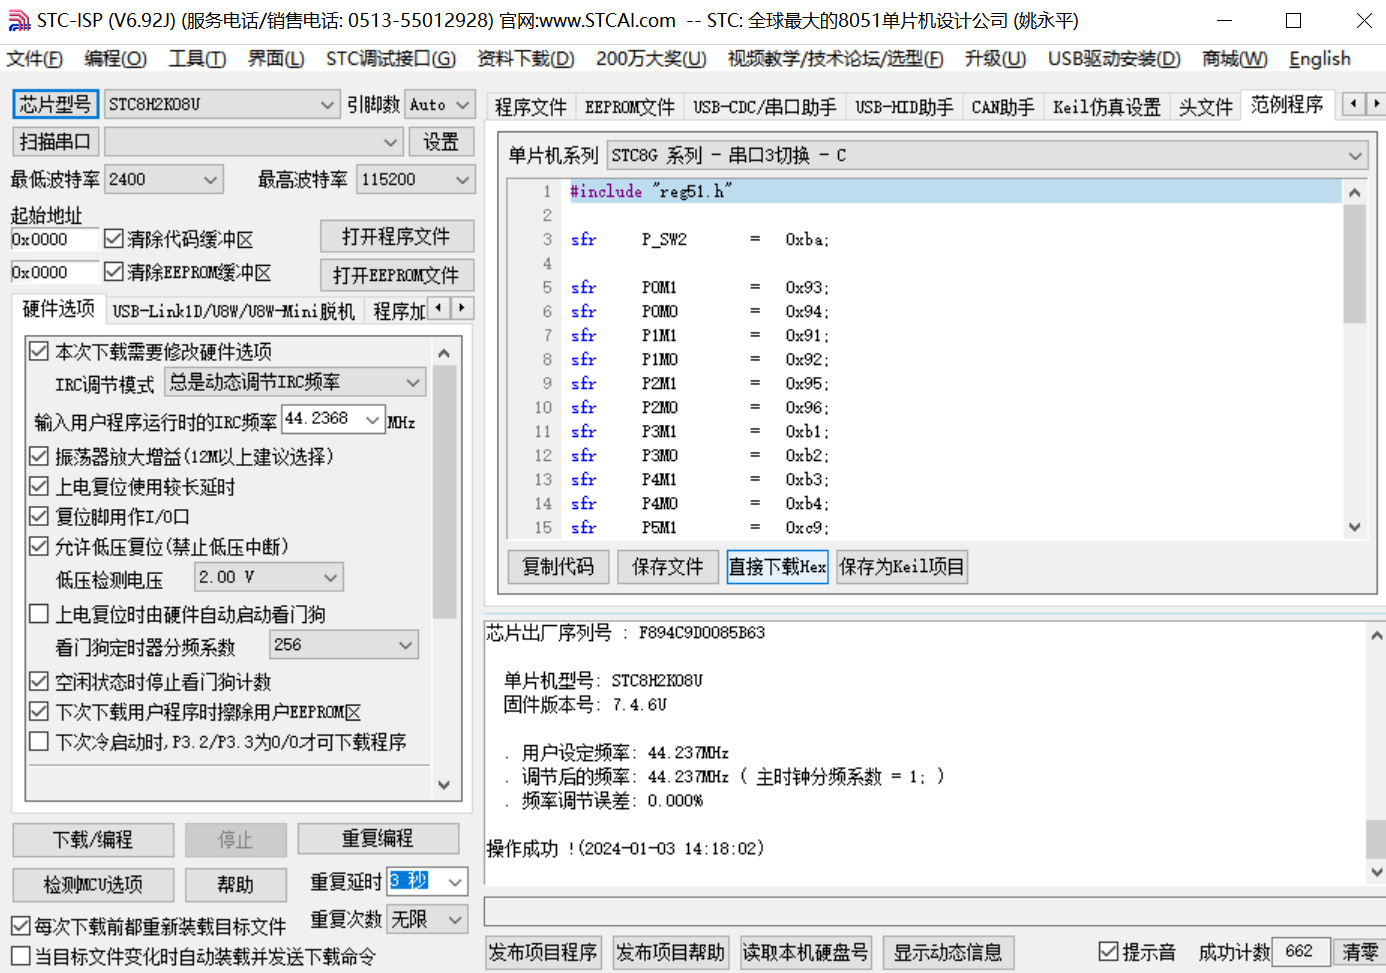Open 低压检测电压 2.00 V dropdown
The image size is (1386, 973).
coord(267,577)
